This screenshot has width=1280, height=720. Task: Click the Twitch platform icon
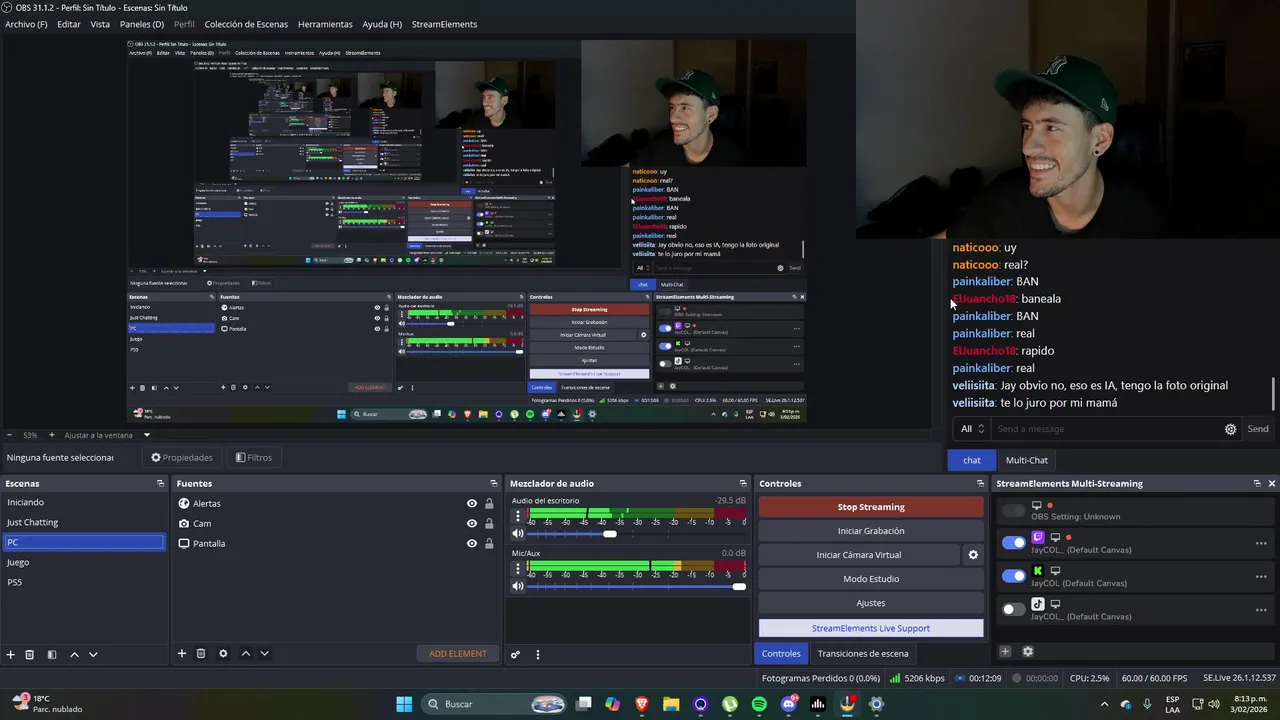point(1038,537)
